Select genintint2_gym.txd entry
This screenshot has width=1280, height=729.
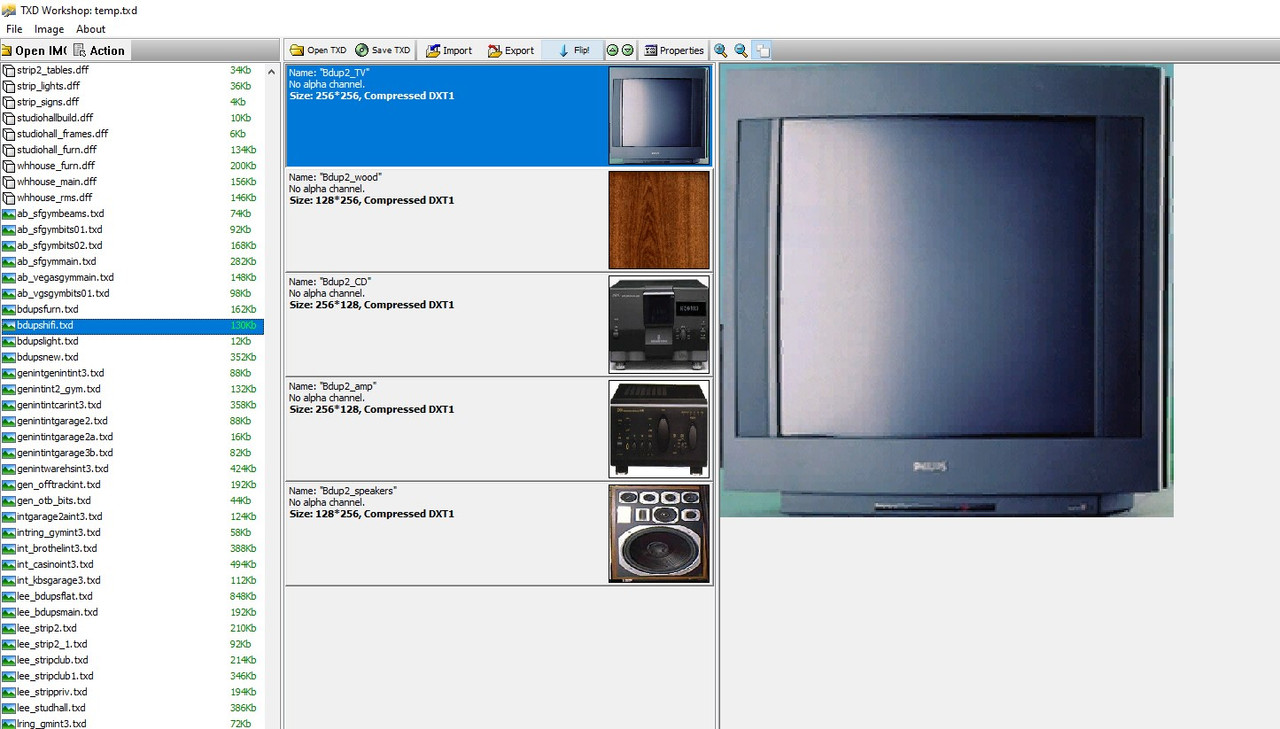(132, 389)
